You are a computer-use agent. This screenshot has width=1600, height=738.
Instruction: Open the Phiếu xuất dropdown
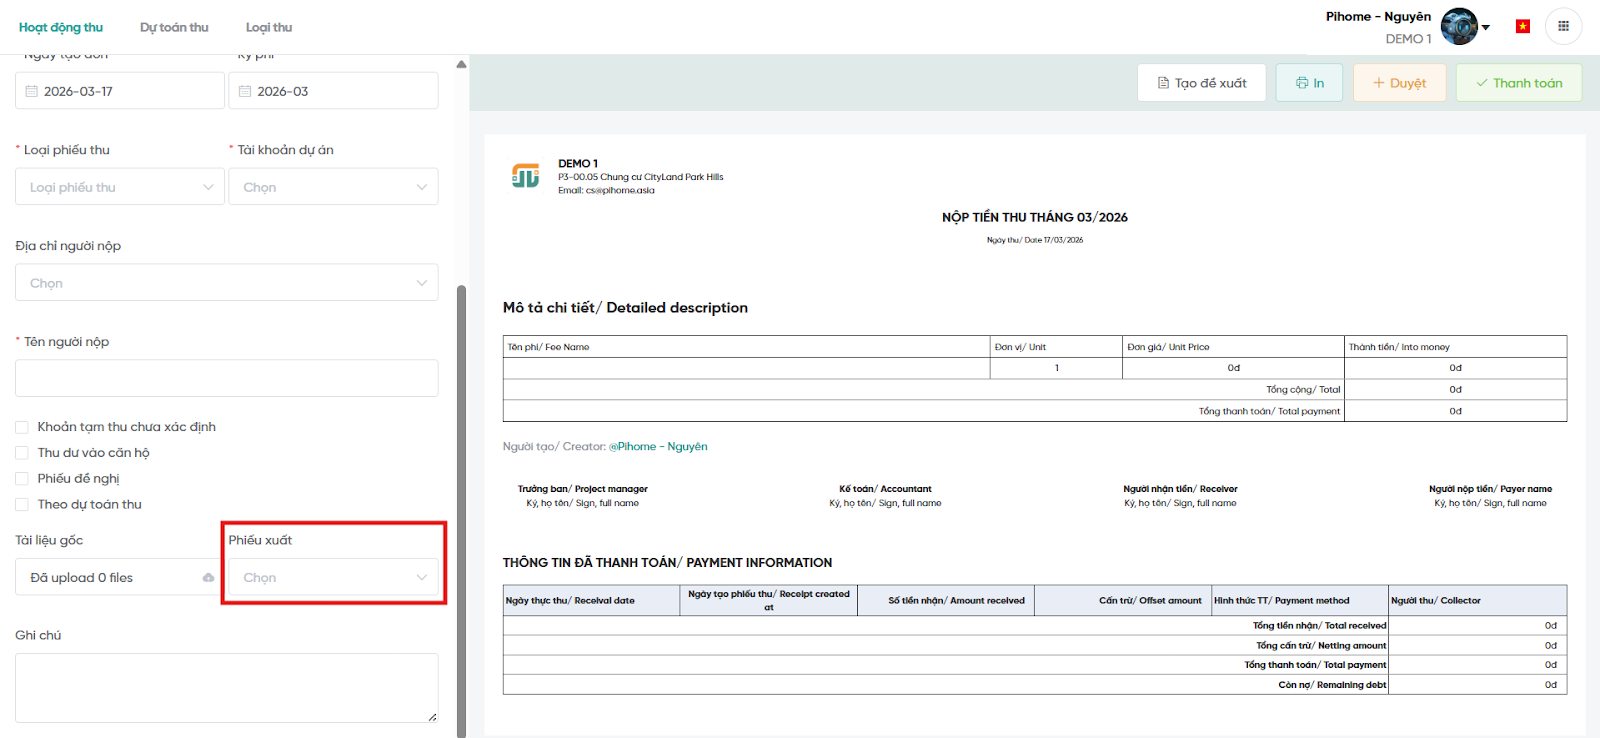(333, 578)
